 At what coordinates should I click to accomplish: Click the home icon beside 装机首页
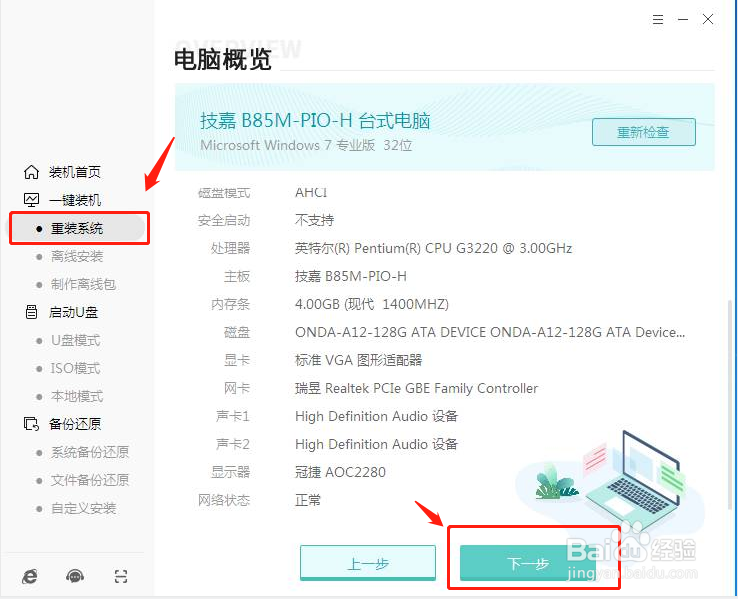32,172
